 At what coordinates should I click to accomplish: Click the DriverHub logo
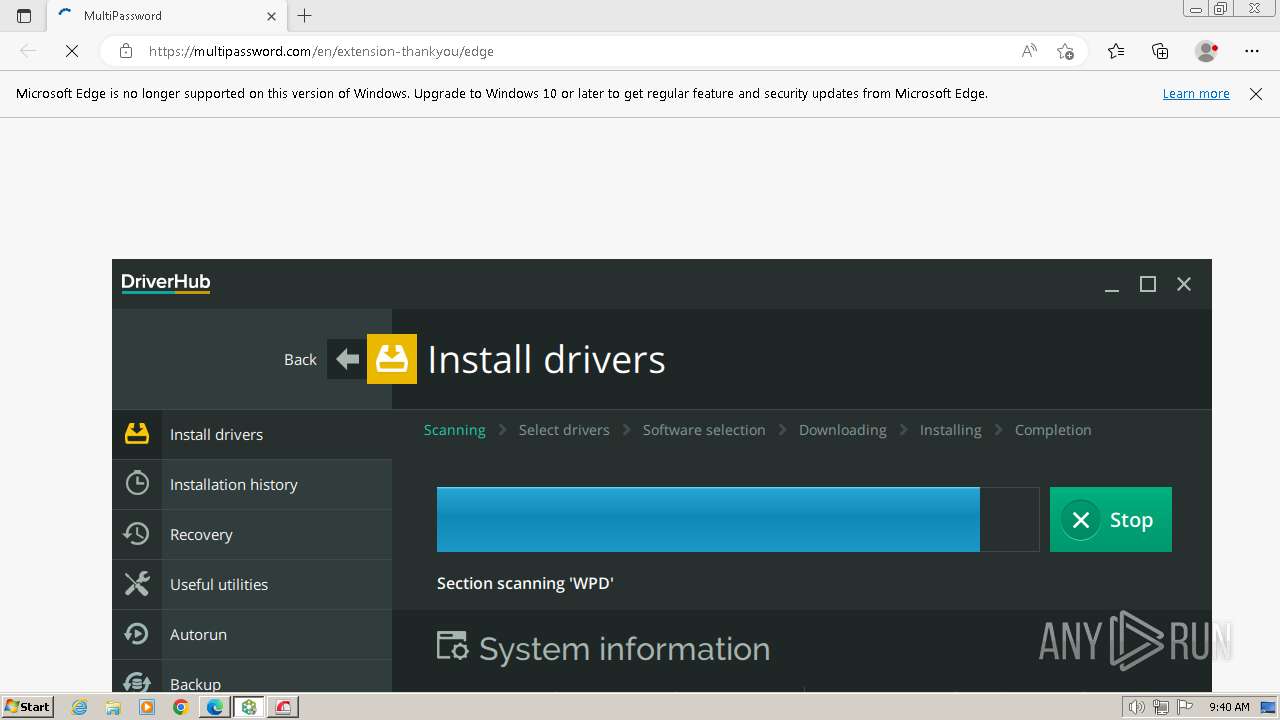point(166,283)
